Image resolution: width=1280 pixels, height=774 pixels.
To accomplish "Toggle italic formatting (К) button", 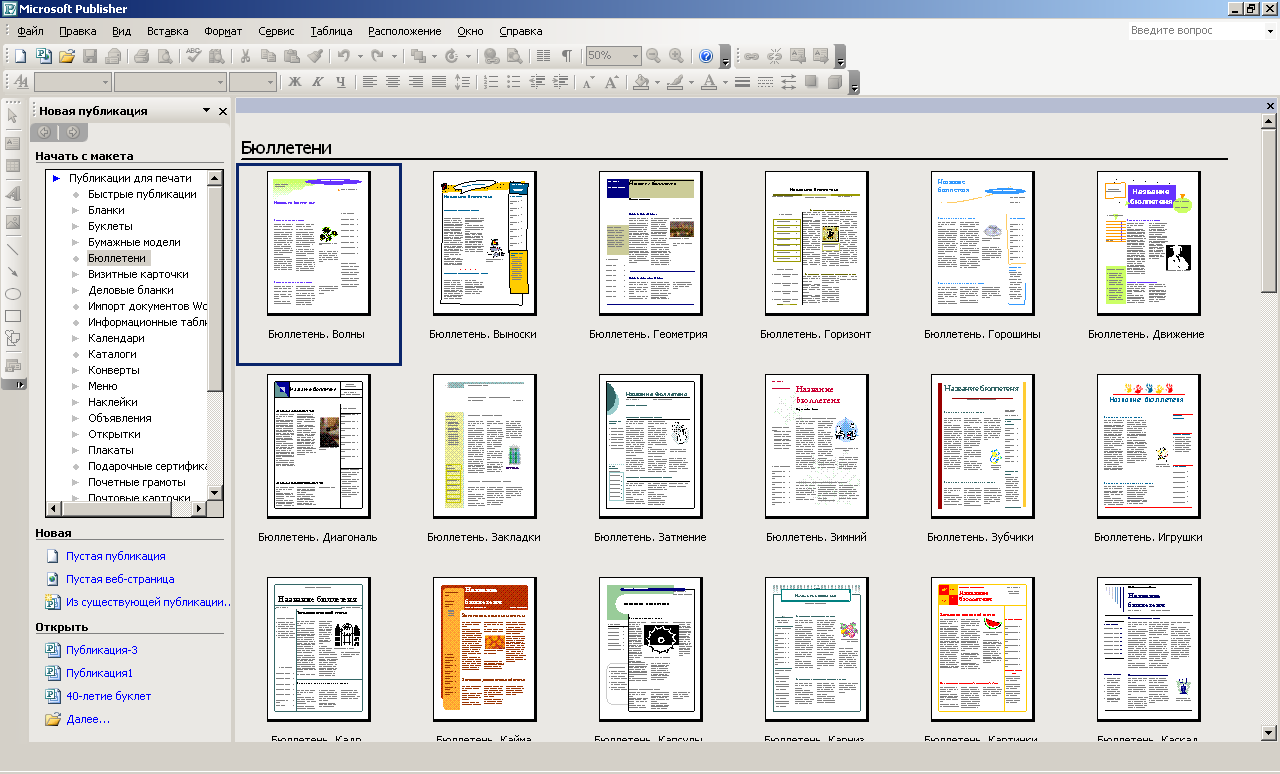I will (x=318, y=82).
